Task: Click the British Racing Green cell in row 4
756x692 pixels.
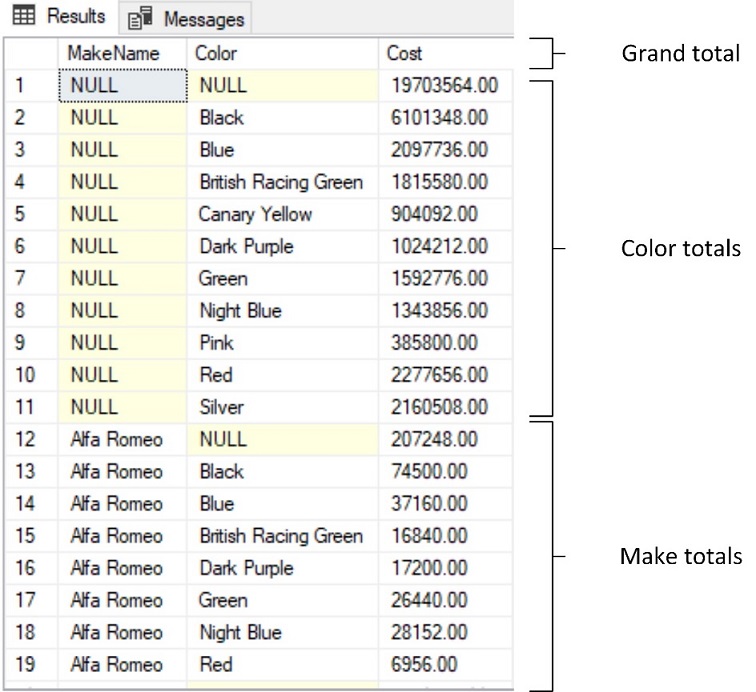Action: pyautogui.click(x=281, y=182)
